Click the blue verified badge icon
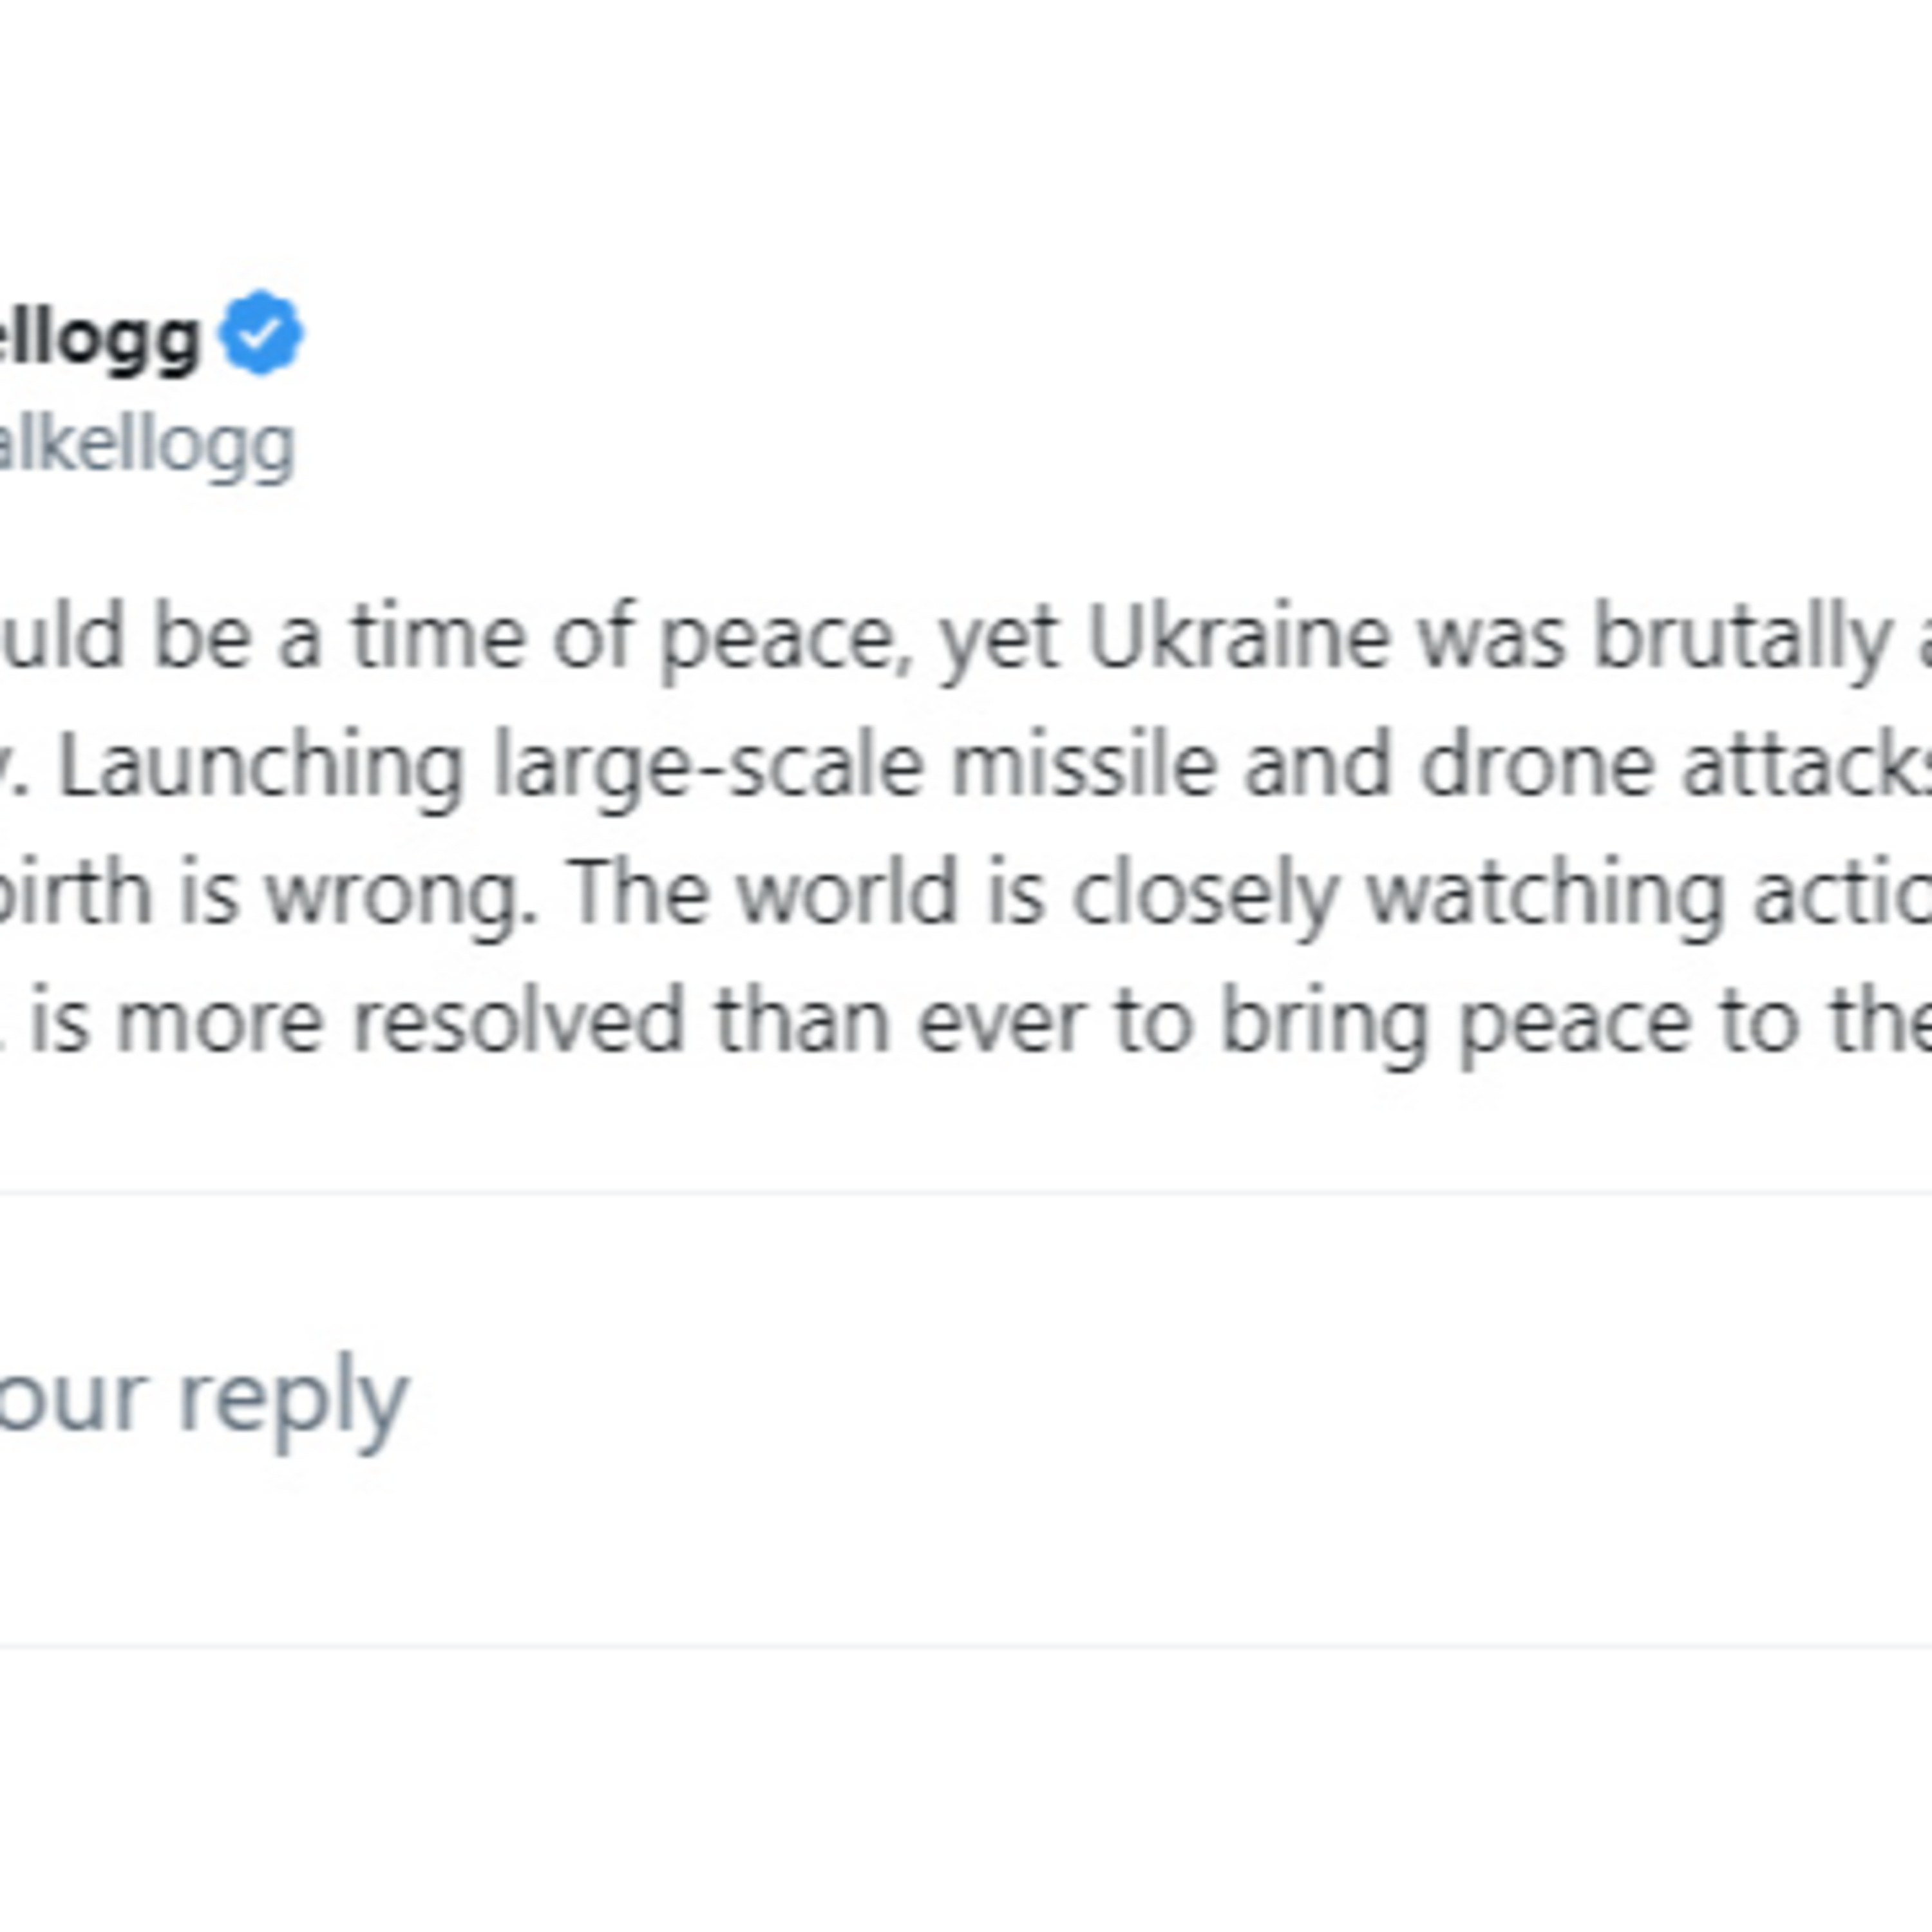Screen dimensions: 1932x1932 [261, 334]
